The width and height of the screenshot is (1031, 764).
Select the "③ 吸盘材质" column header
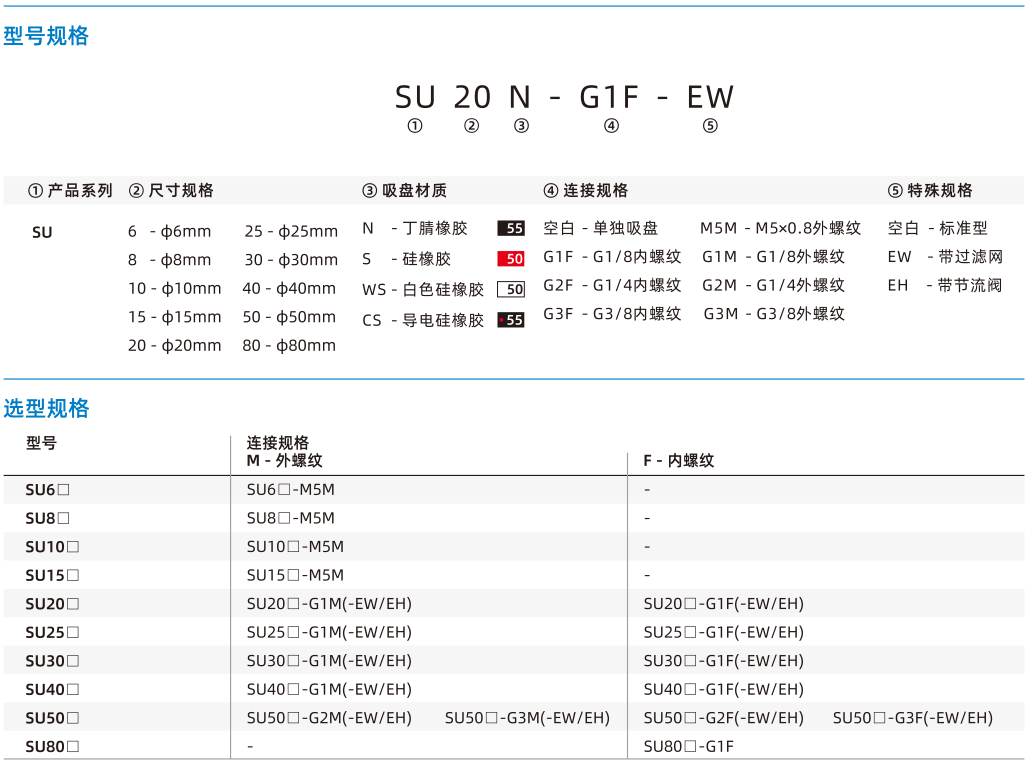[x=404, y=191]
